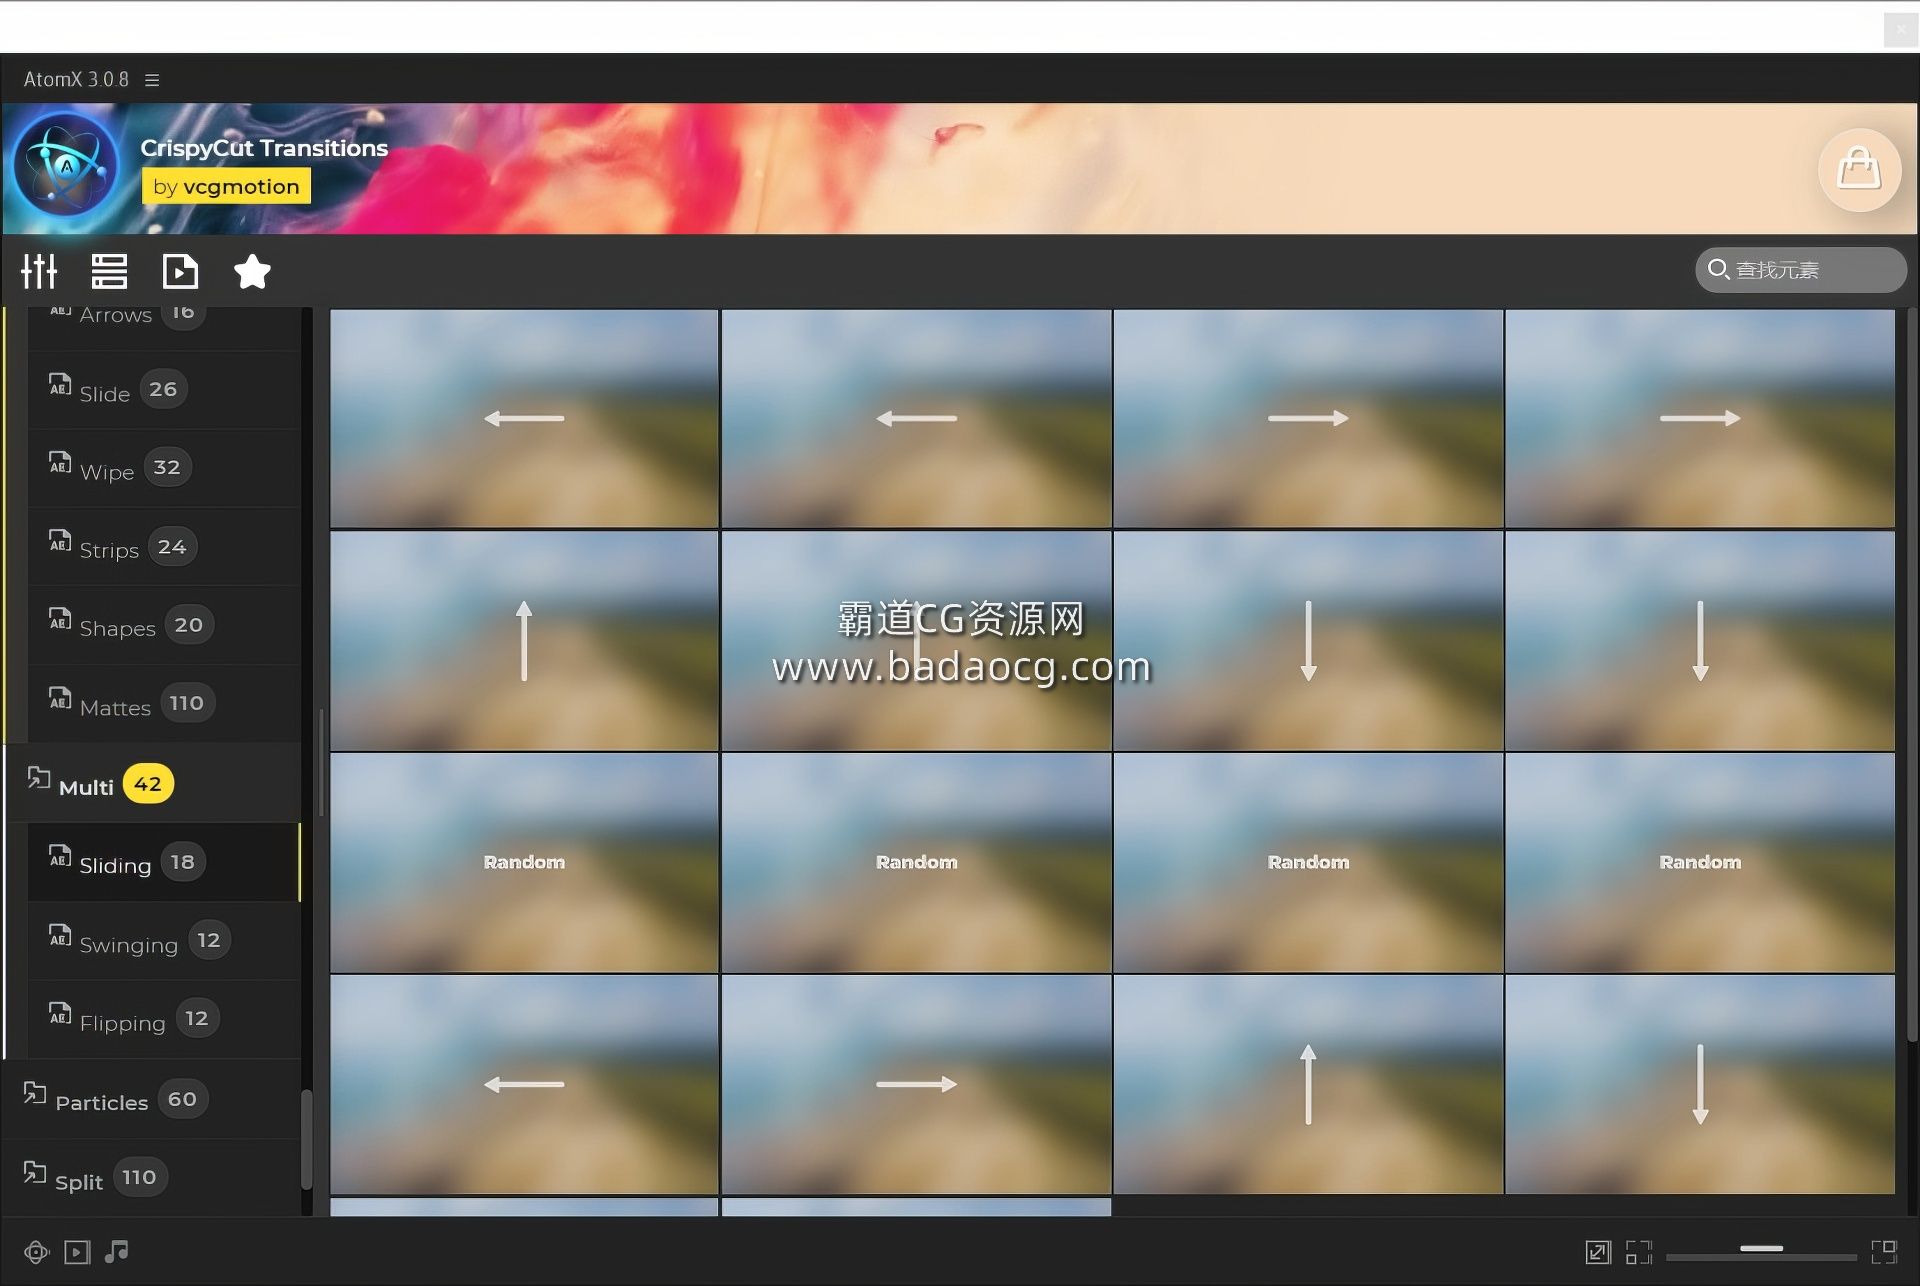Image resolution: width=1920 pixels, height=1286 pixels.
Task: Select the Flipping category
Action: pyautogui.click(x=163, y=1020)
